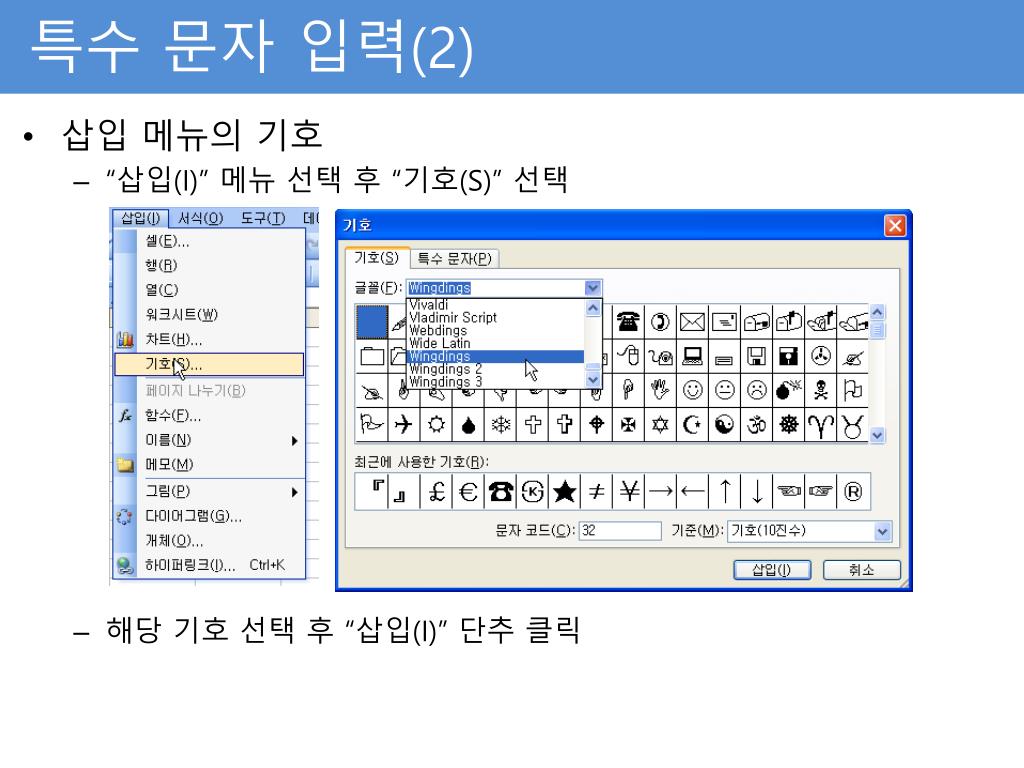Open the 서식(O) menu

coord(200,218)
